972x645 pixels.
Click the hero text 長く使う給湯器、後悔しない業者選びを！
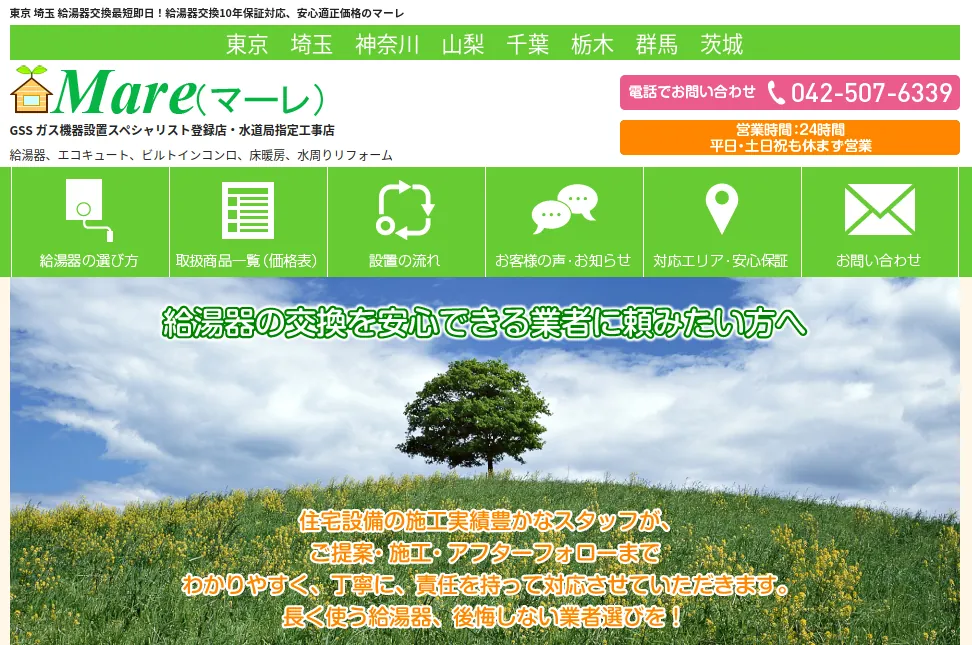pyautogui.click(x=483, y=617)
